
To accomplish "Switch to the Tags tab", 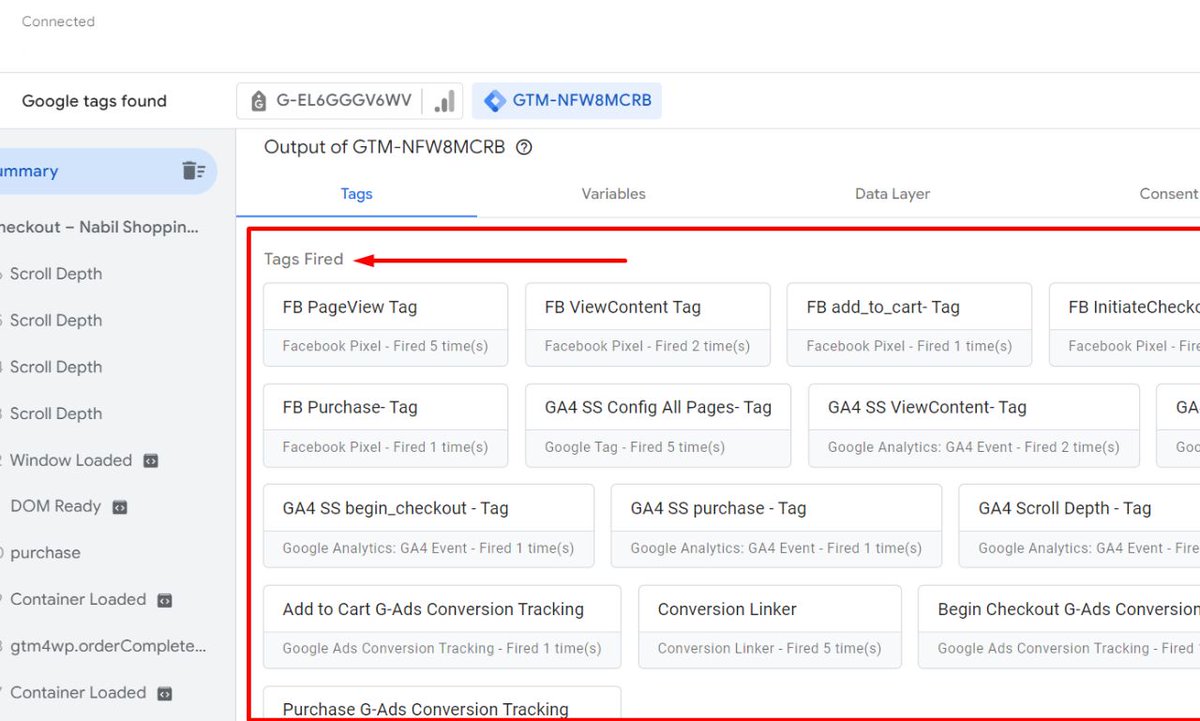I will [356, 194].
